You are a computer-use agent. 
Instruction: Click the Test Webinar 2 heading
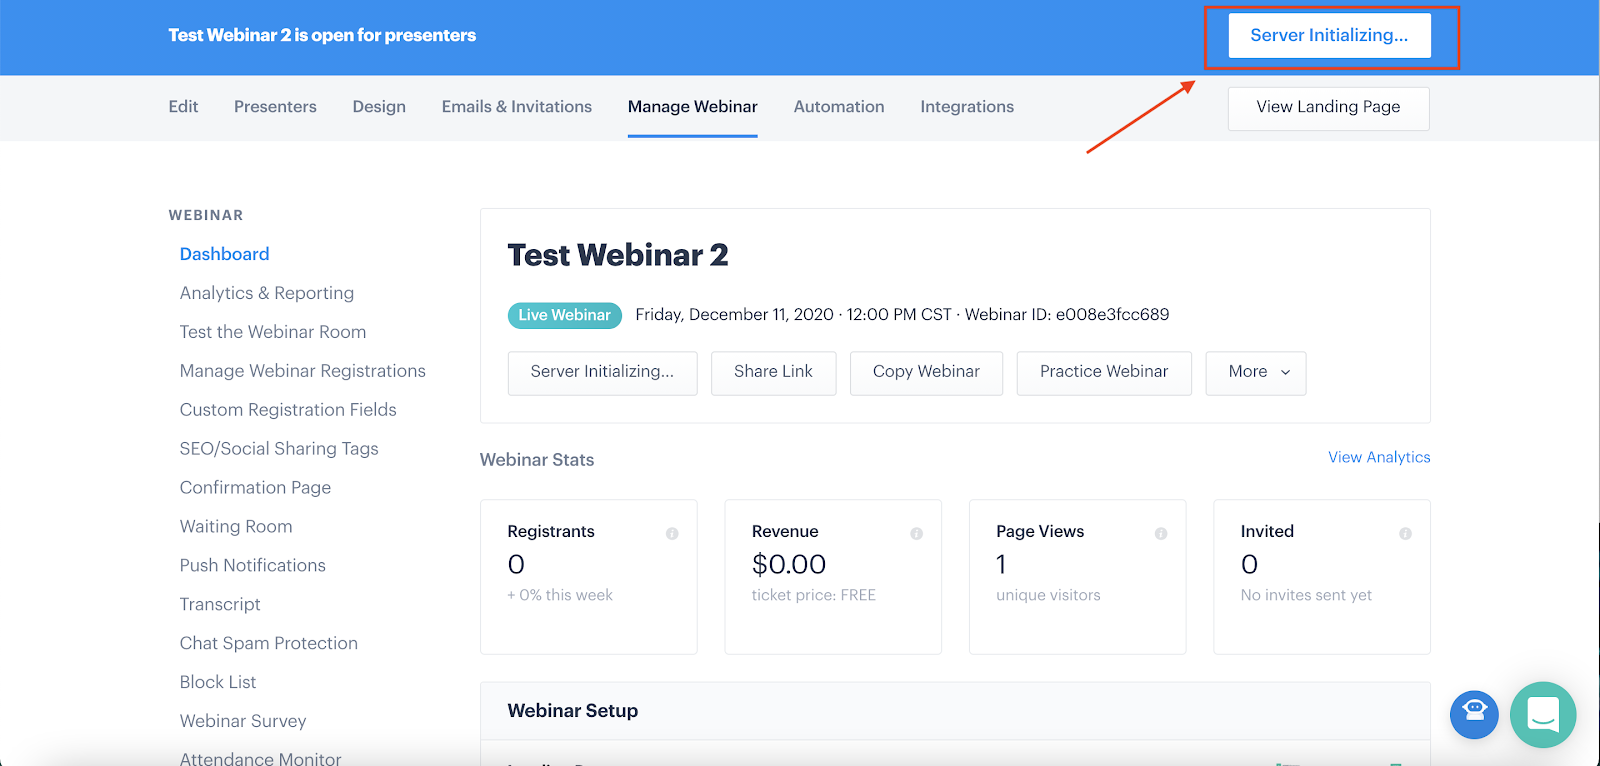(618, 256)
